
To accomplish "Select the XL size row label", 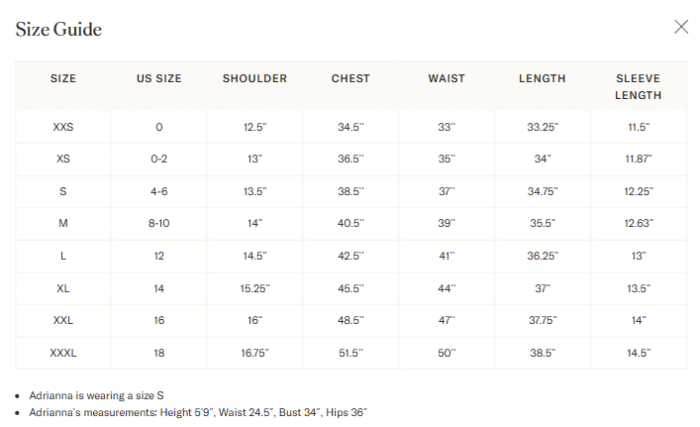I will click(63, 289).
